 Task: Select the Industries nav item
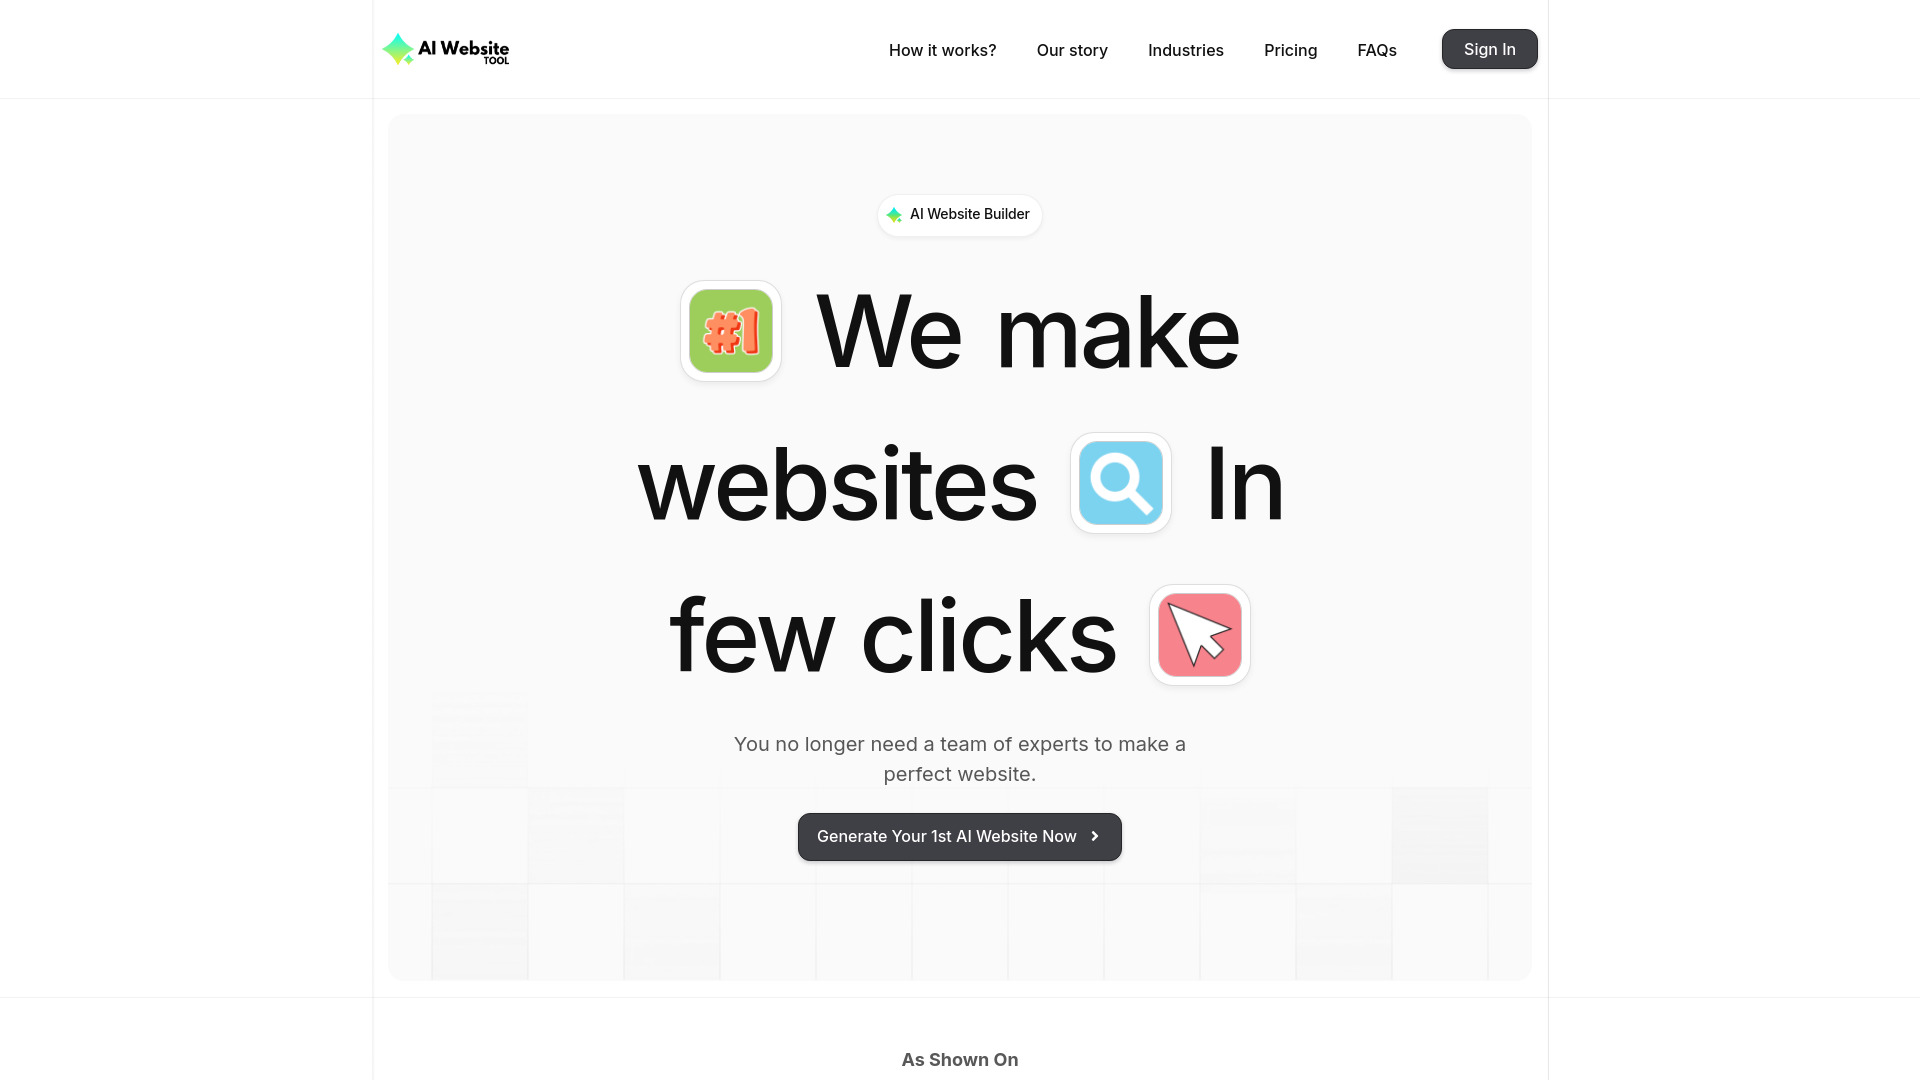click(1185, 50)
